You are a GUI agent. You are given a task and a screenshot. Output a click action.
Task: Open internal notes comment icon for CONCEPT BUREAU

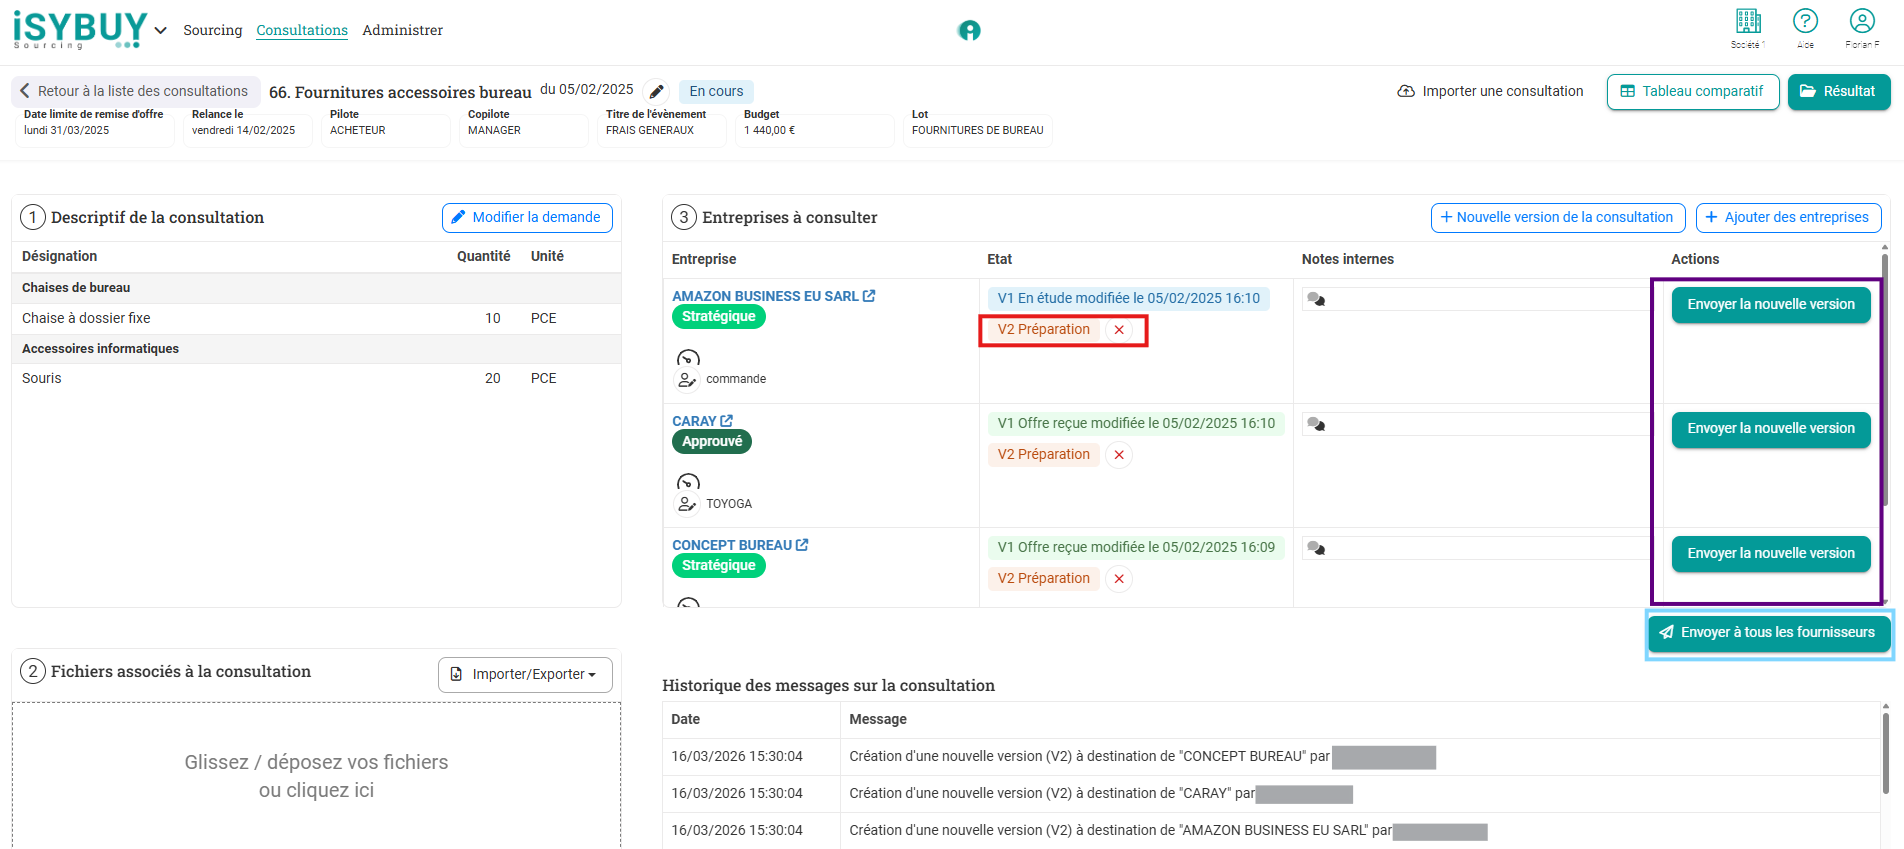[1316, 549]
